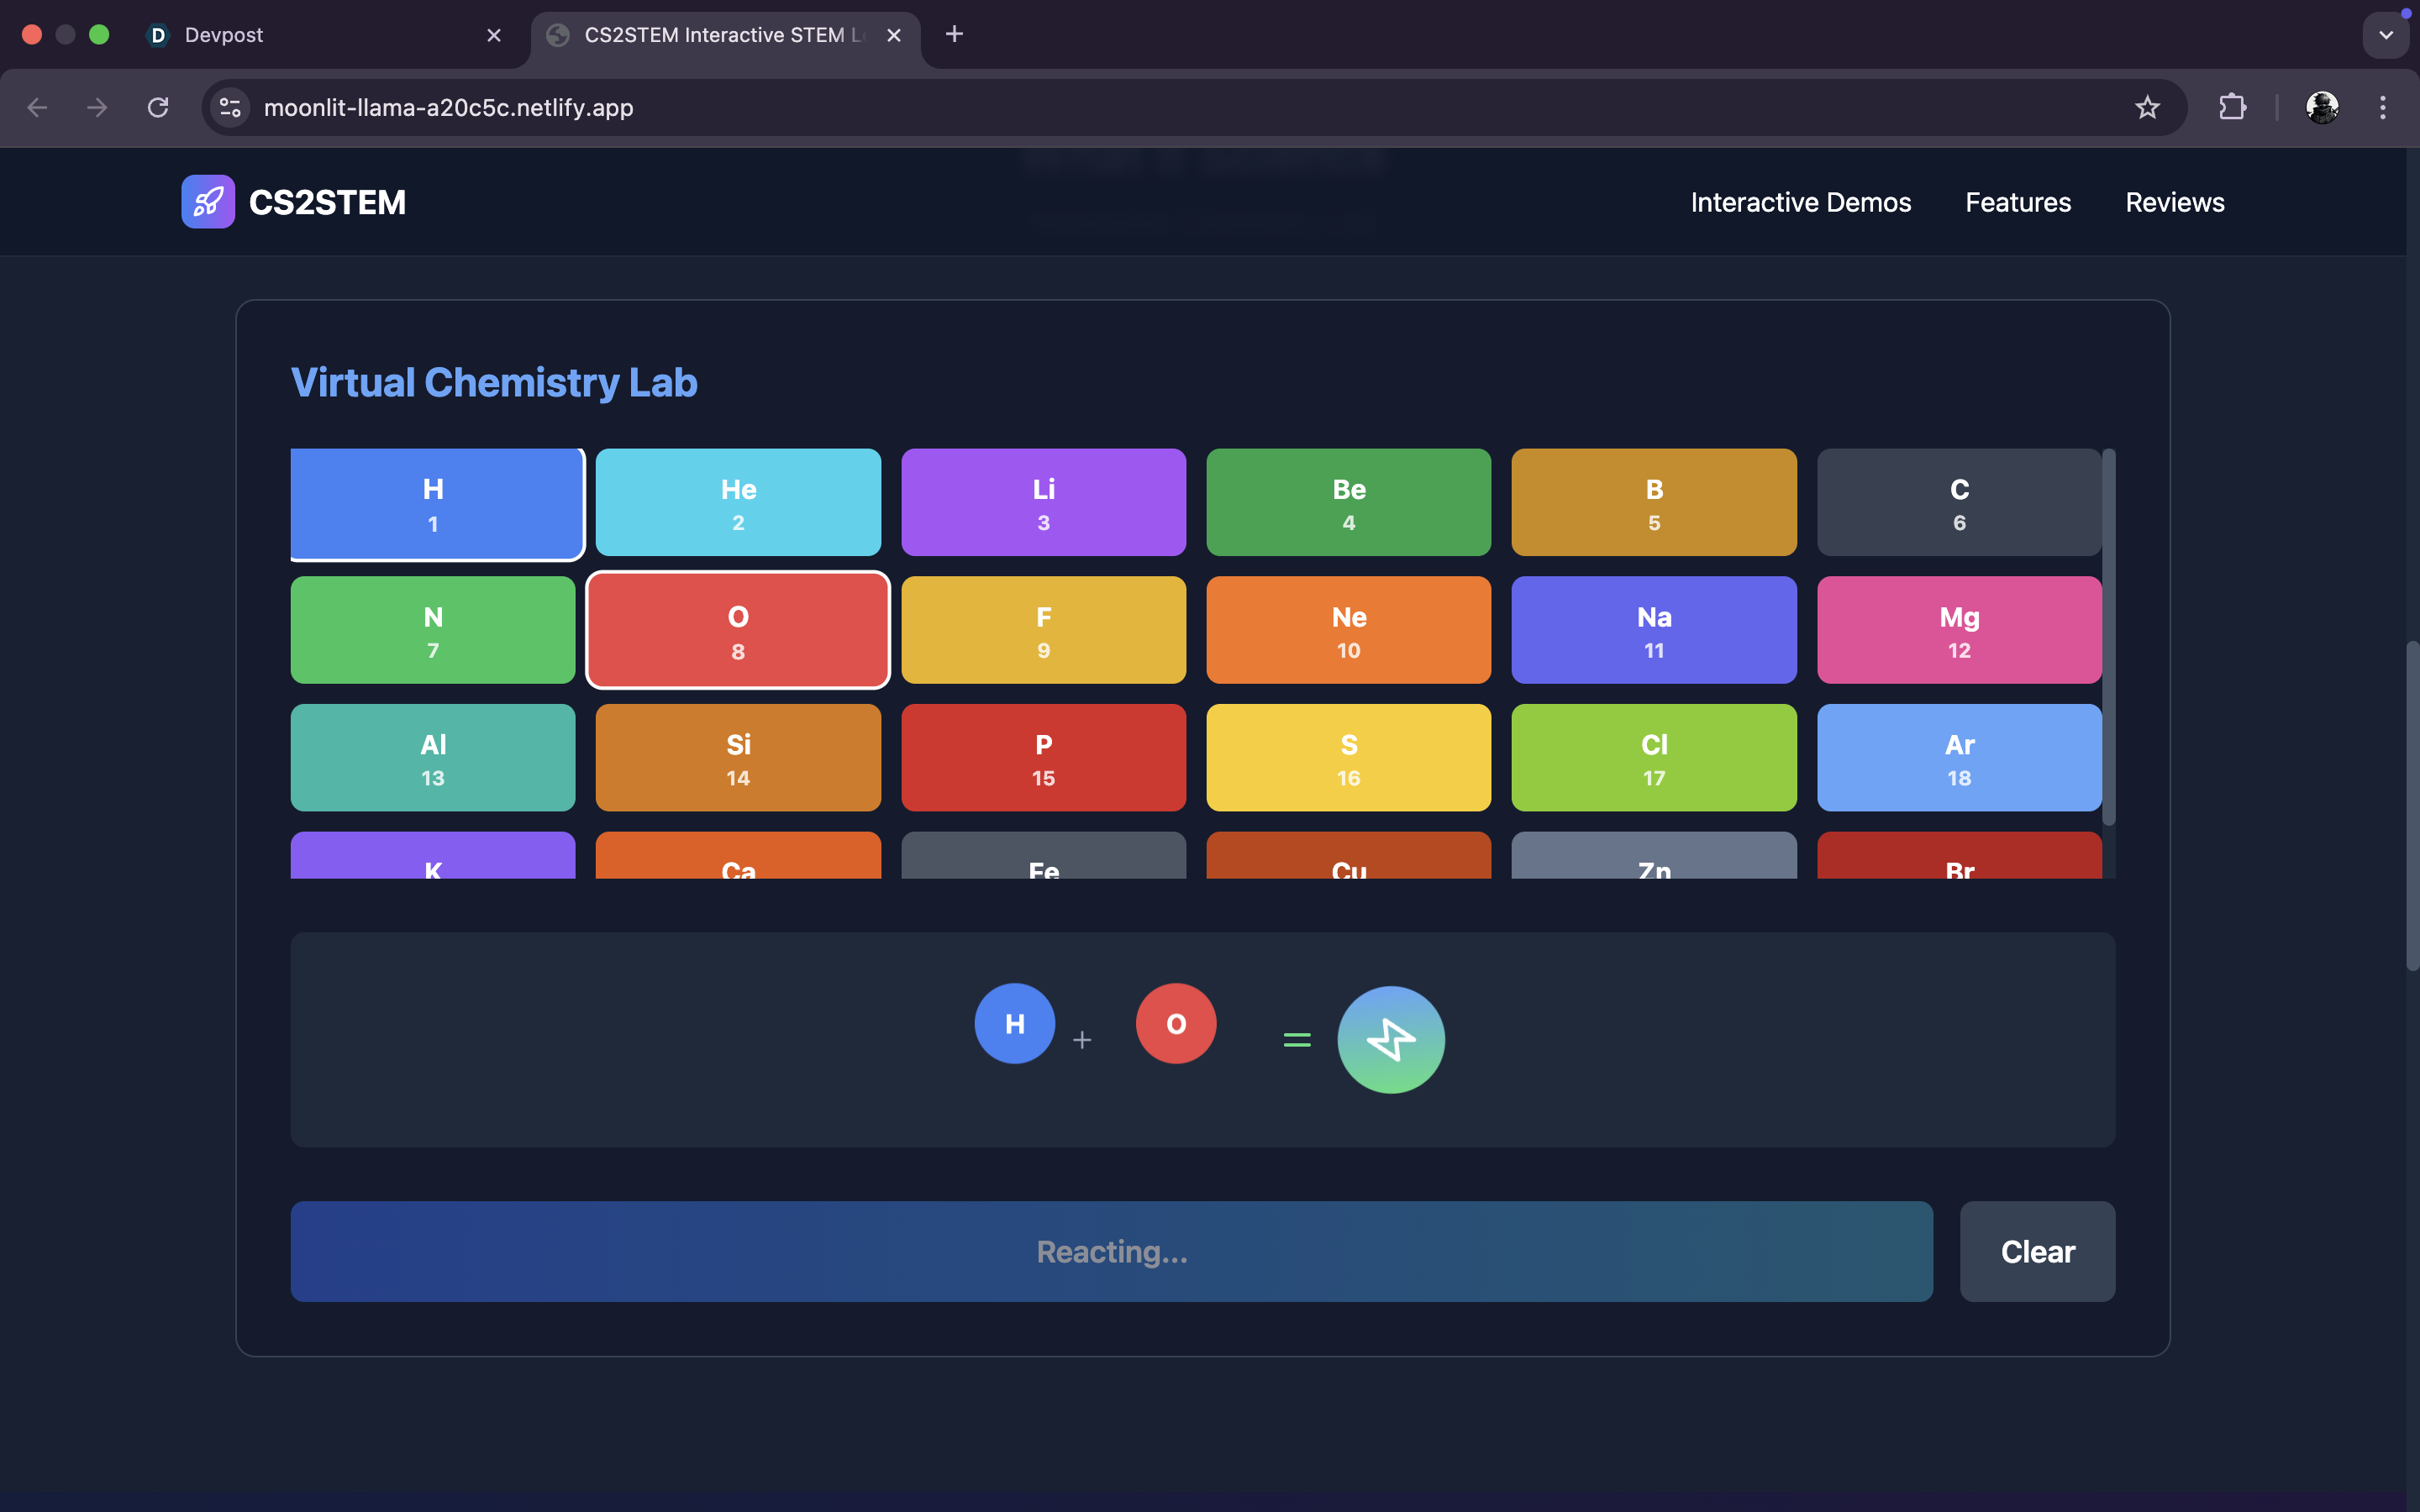Open the browser extensions puzzle icon
The width and height of the screenshot is (2420, 1512).
[2232, 107]
